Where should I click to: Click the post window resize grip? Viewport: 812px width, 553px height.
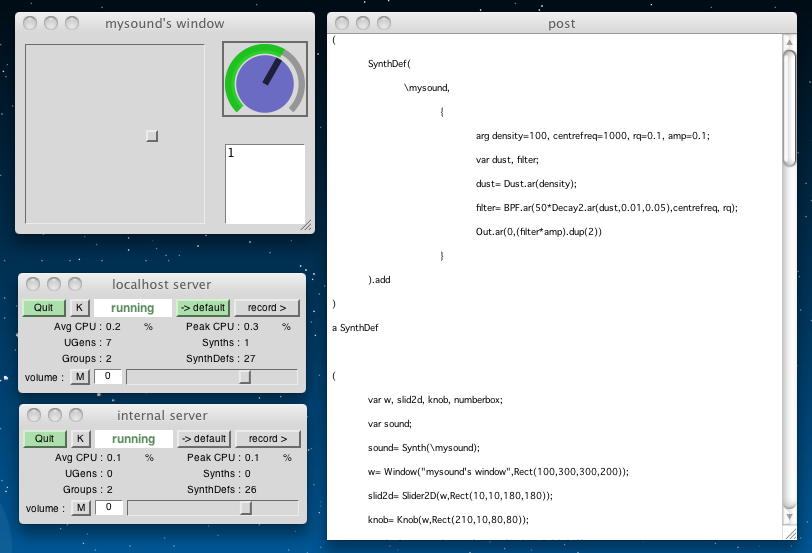[790, 534]
